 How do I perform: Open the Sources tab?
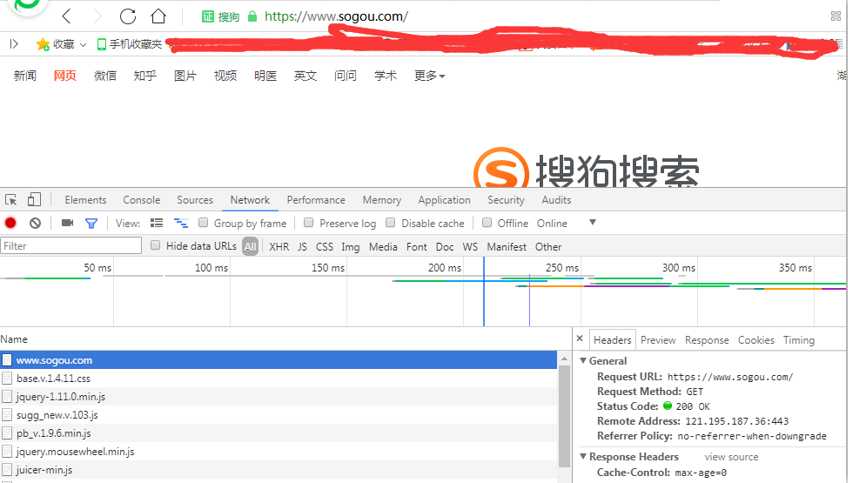click(195, 200)
